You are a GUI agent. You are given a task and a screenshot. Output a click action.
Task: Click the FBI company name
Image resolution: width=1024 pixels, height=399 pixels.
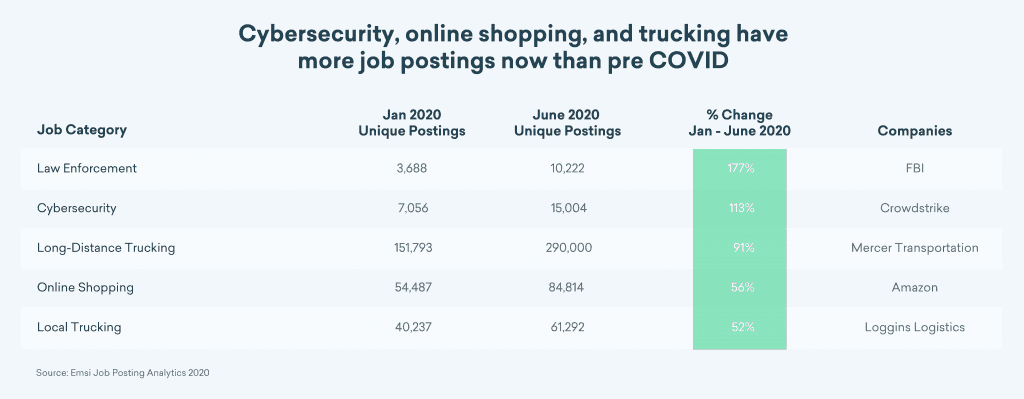click(x=914, y=168)
